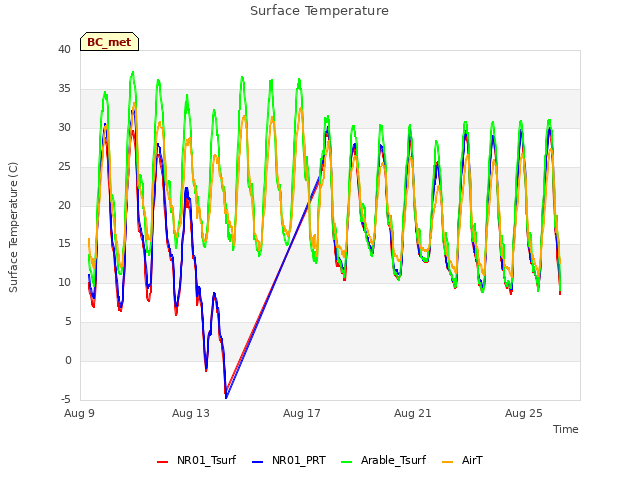
Task: Select the Surface Temperature chart title
Action: coord(320,11)
